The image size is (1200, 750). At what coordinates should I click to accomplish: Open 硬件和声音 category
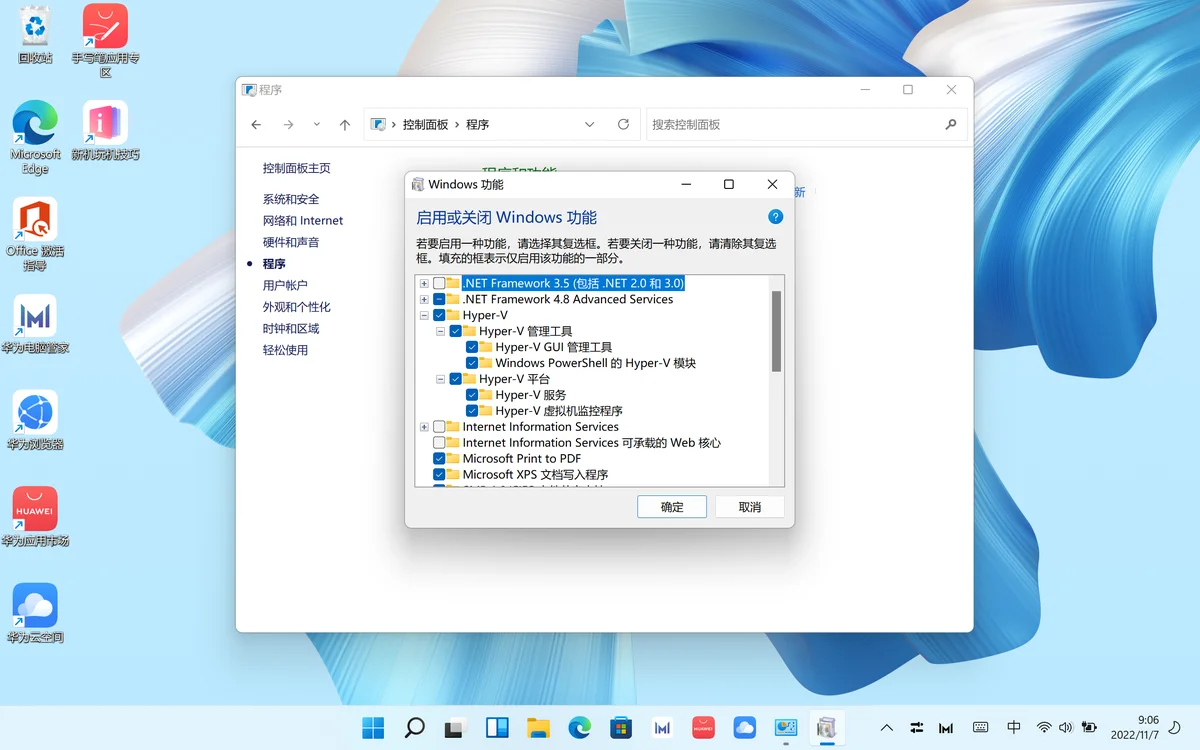pyautogui.click(x=291, y=243)
